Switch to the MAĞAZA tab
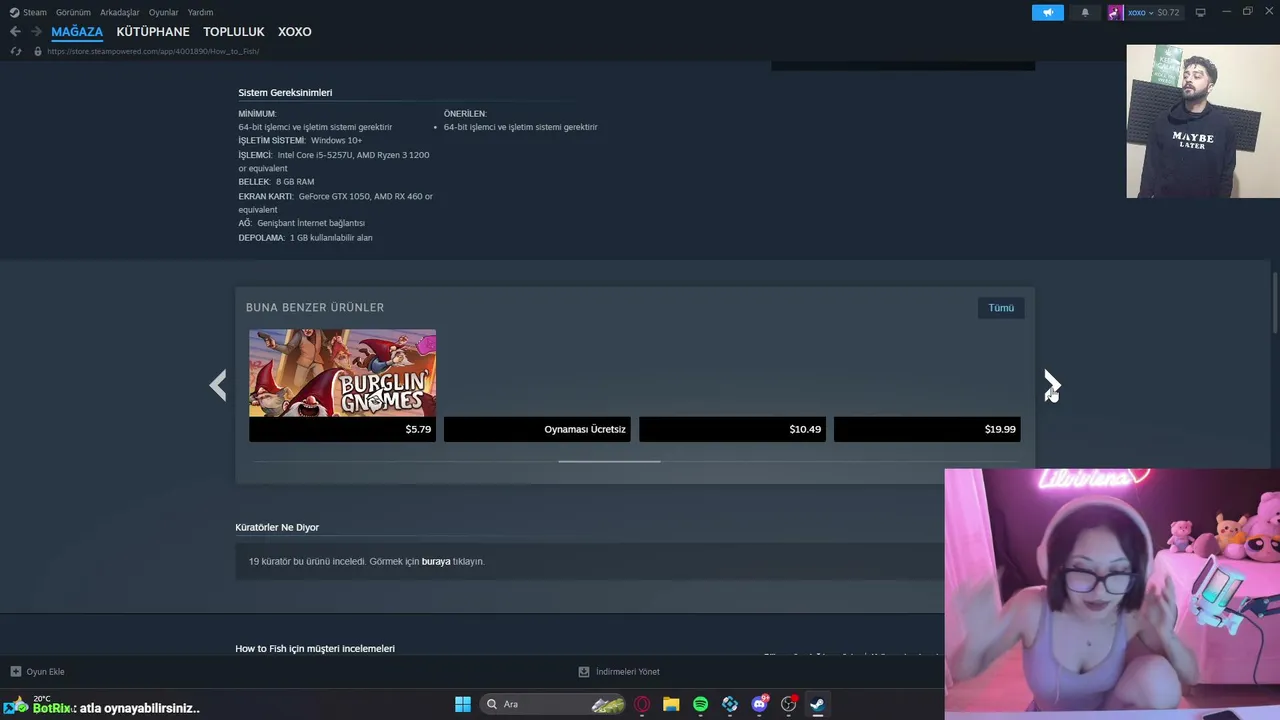1280x720 pixels. click(77, 32)
